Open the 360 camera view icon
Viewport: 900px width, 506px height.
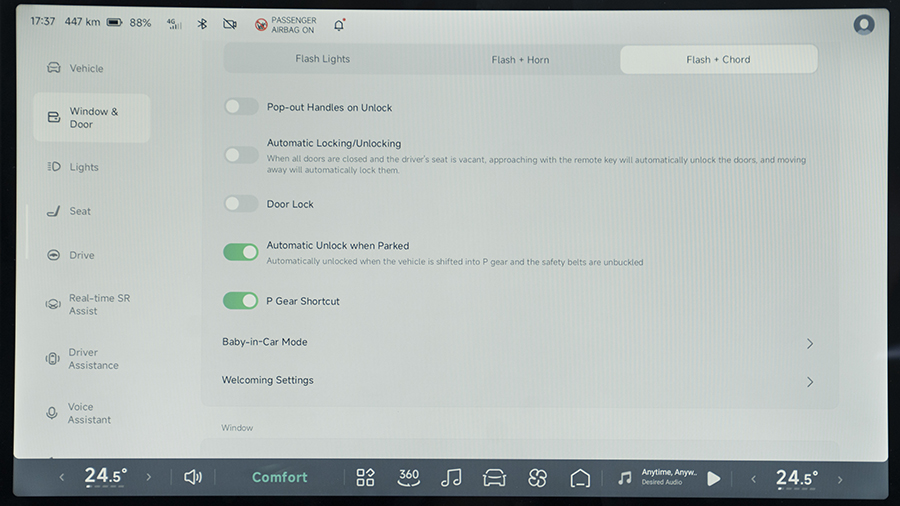pos(408,478)
